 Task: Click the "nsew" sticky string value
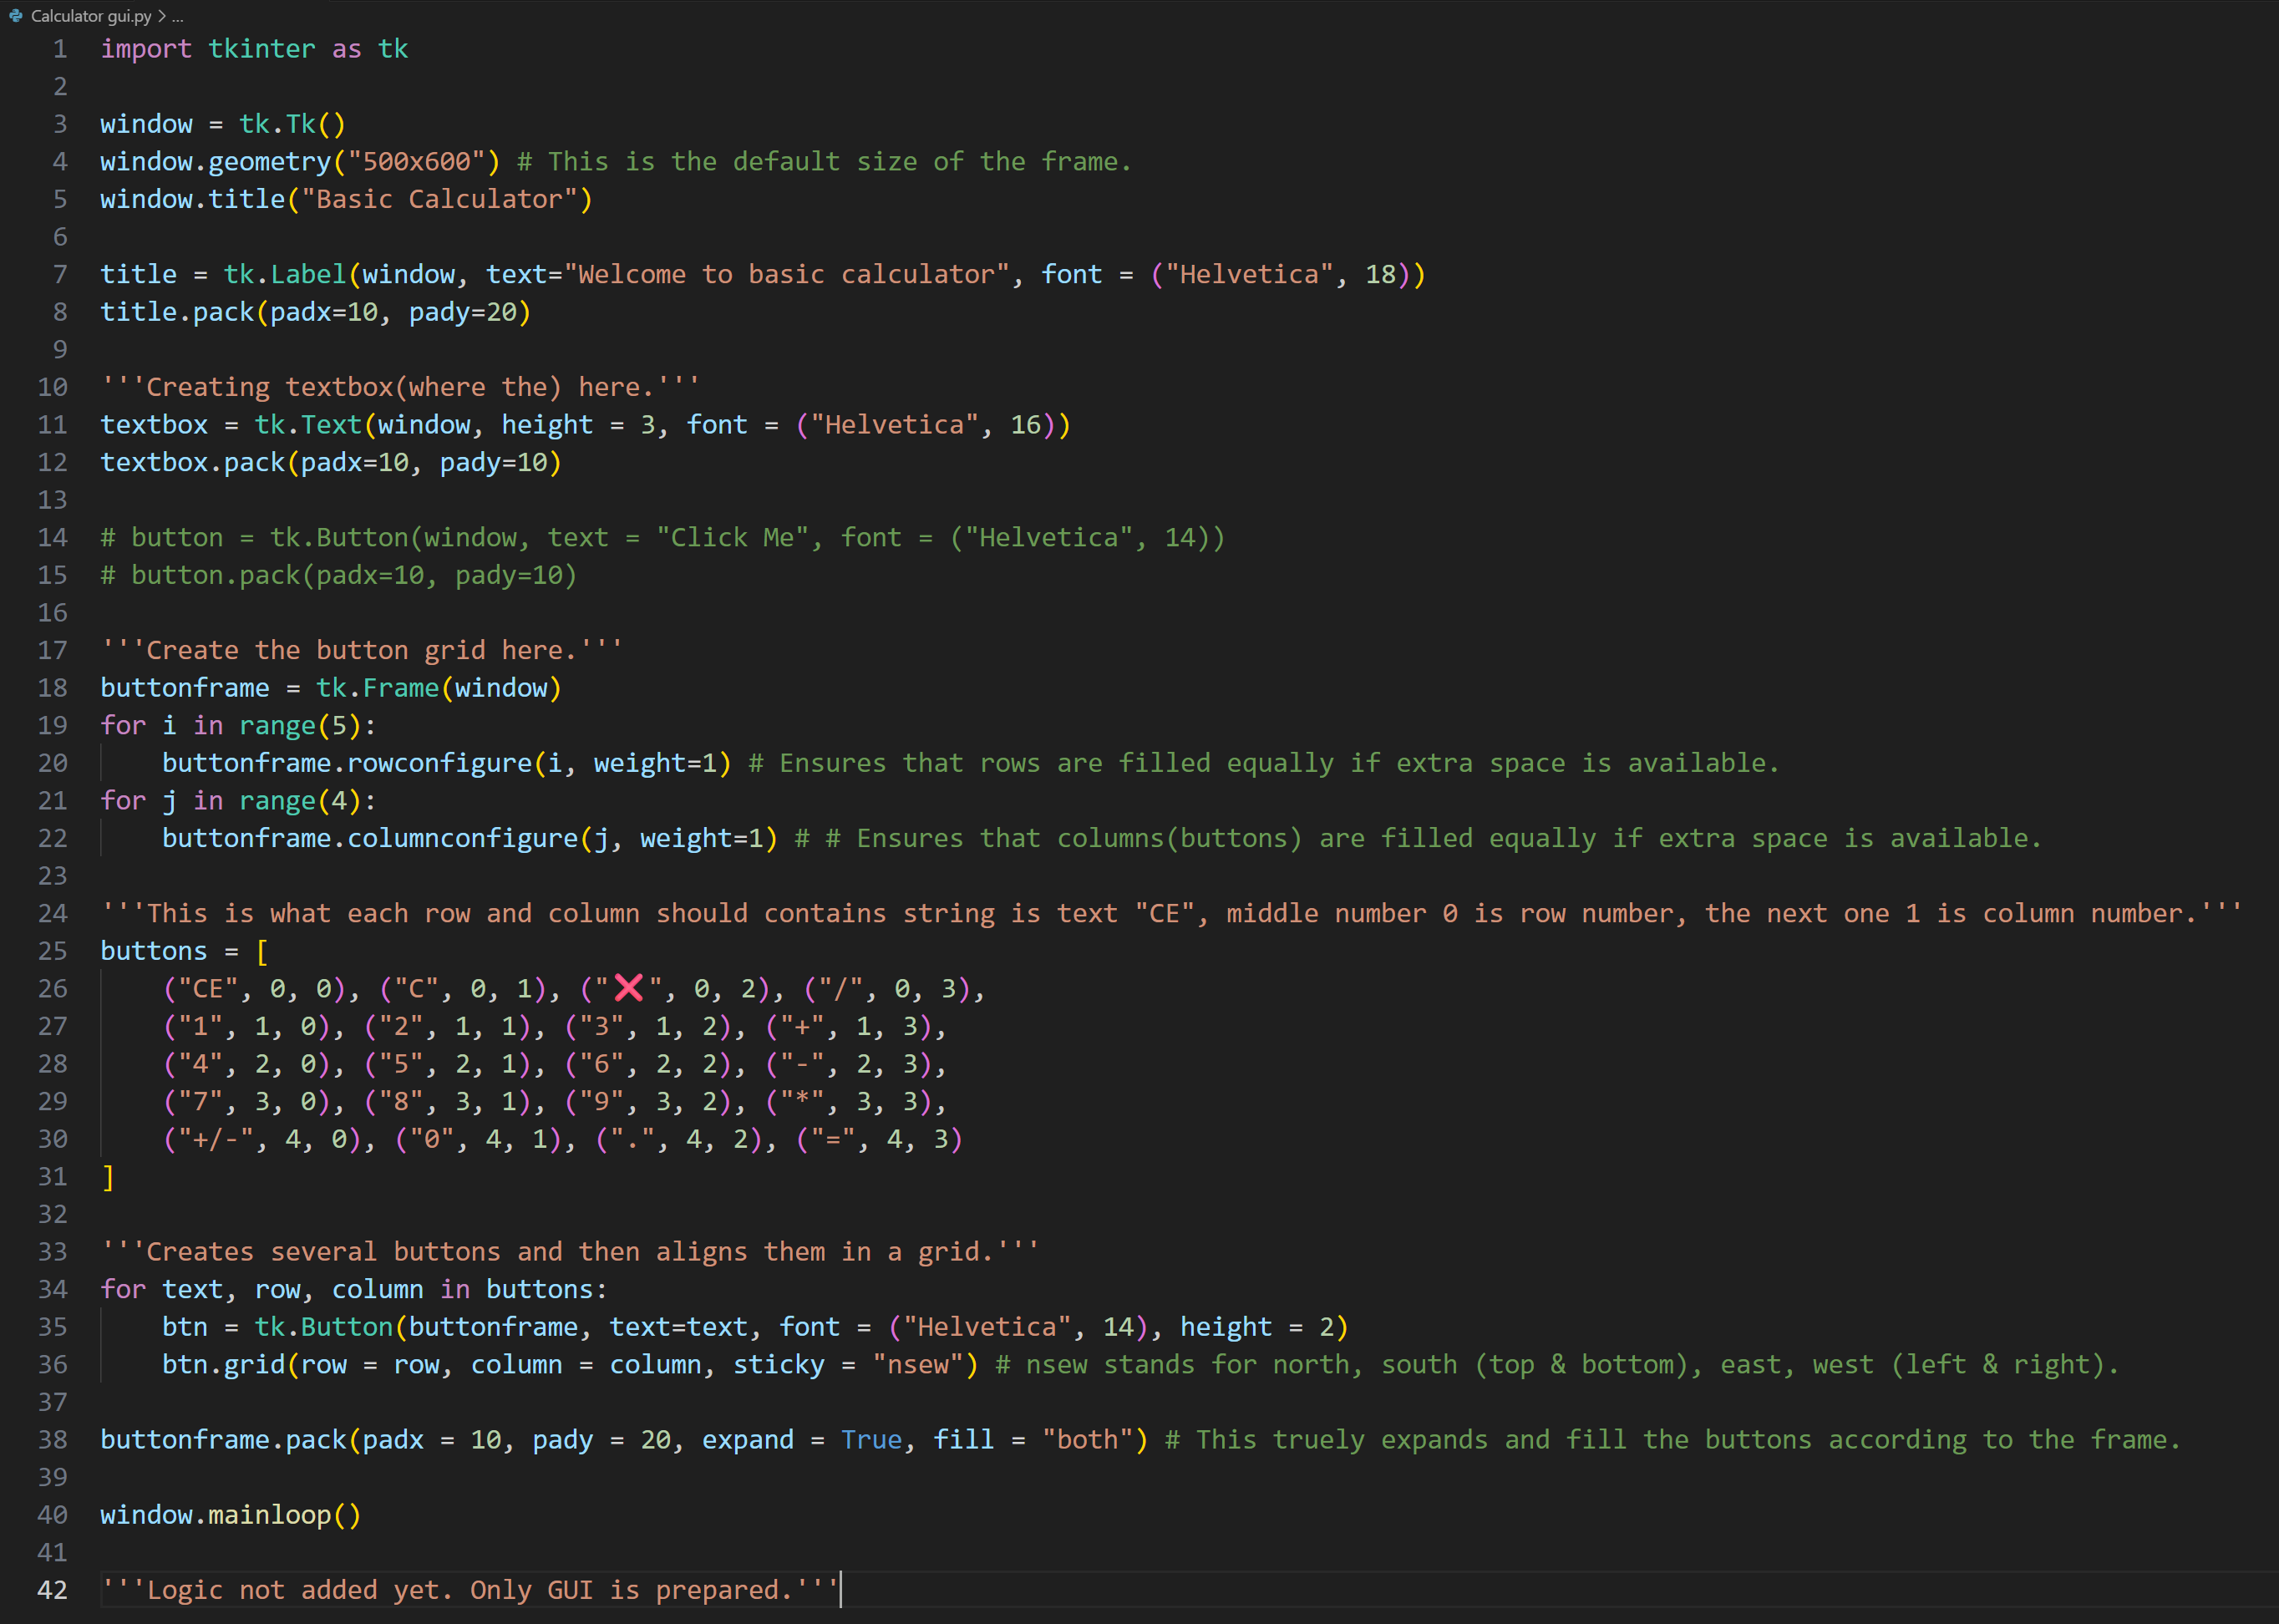tap(918, 1365)
